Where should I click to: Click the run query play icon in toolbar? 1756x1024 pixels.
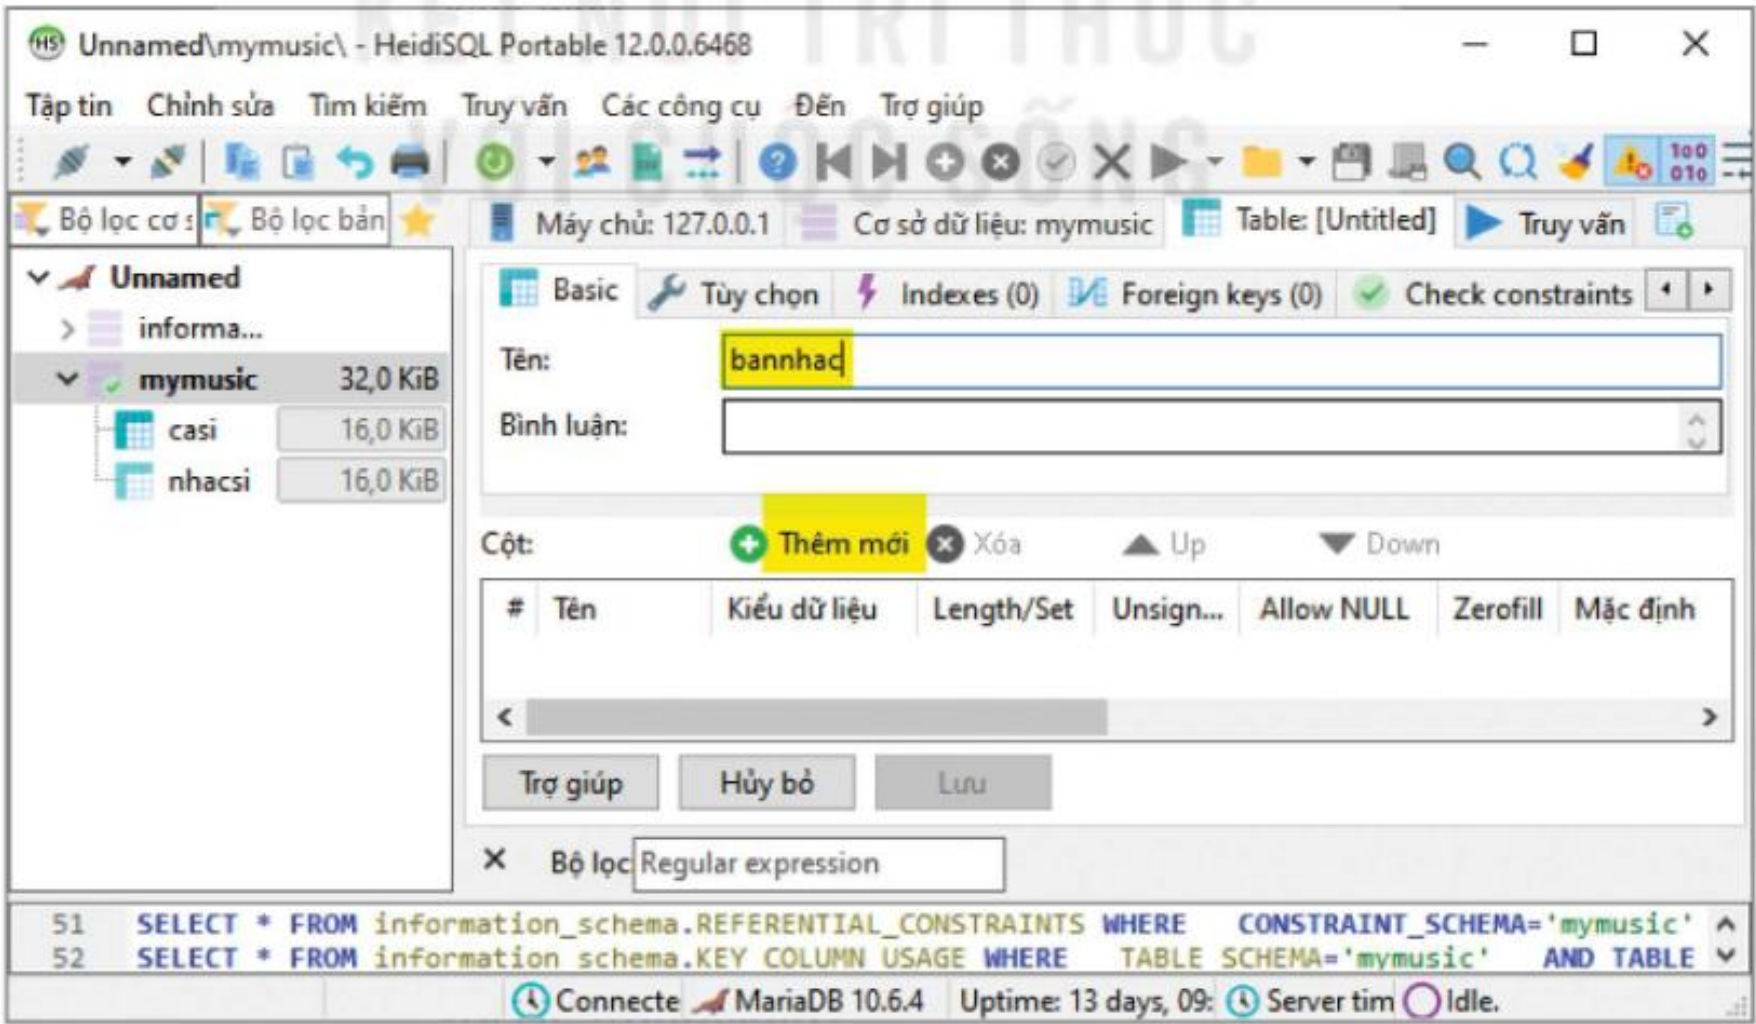(1167, 160)
